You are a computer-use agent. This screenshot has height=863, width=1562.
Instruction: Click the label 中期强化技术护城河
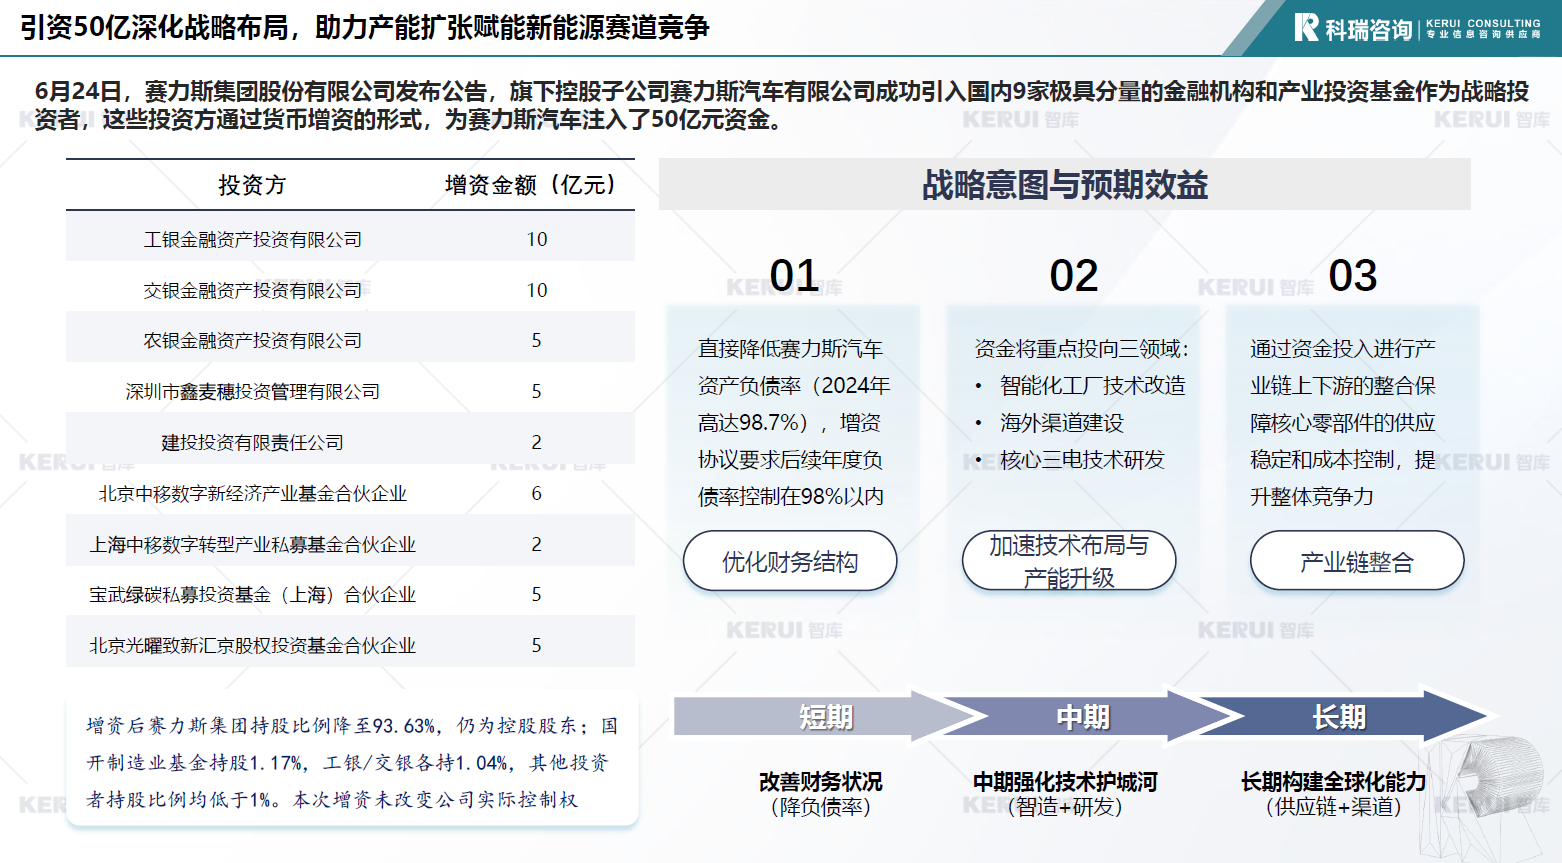pos(1065,781)
